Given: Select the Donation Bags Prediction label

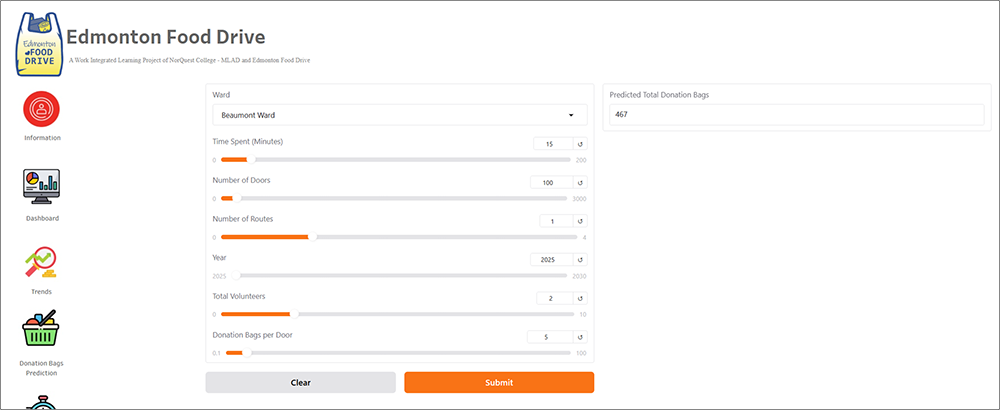Looking at the screenshot, I should [x=41, y=368].
